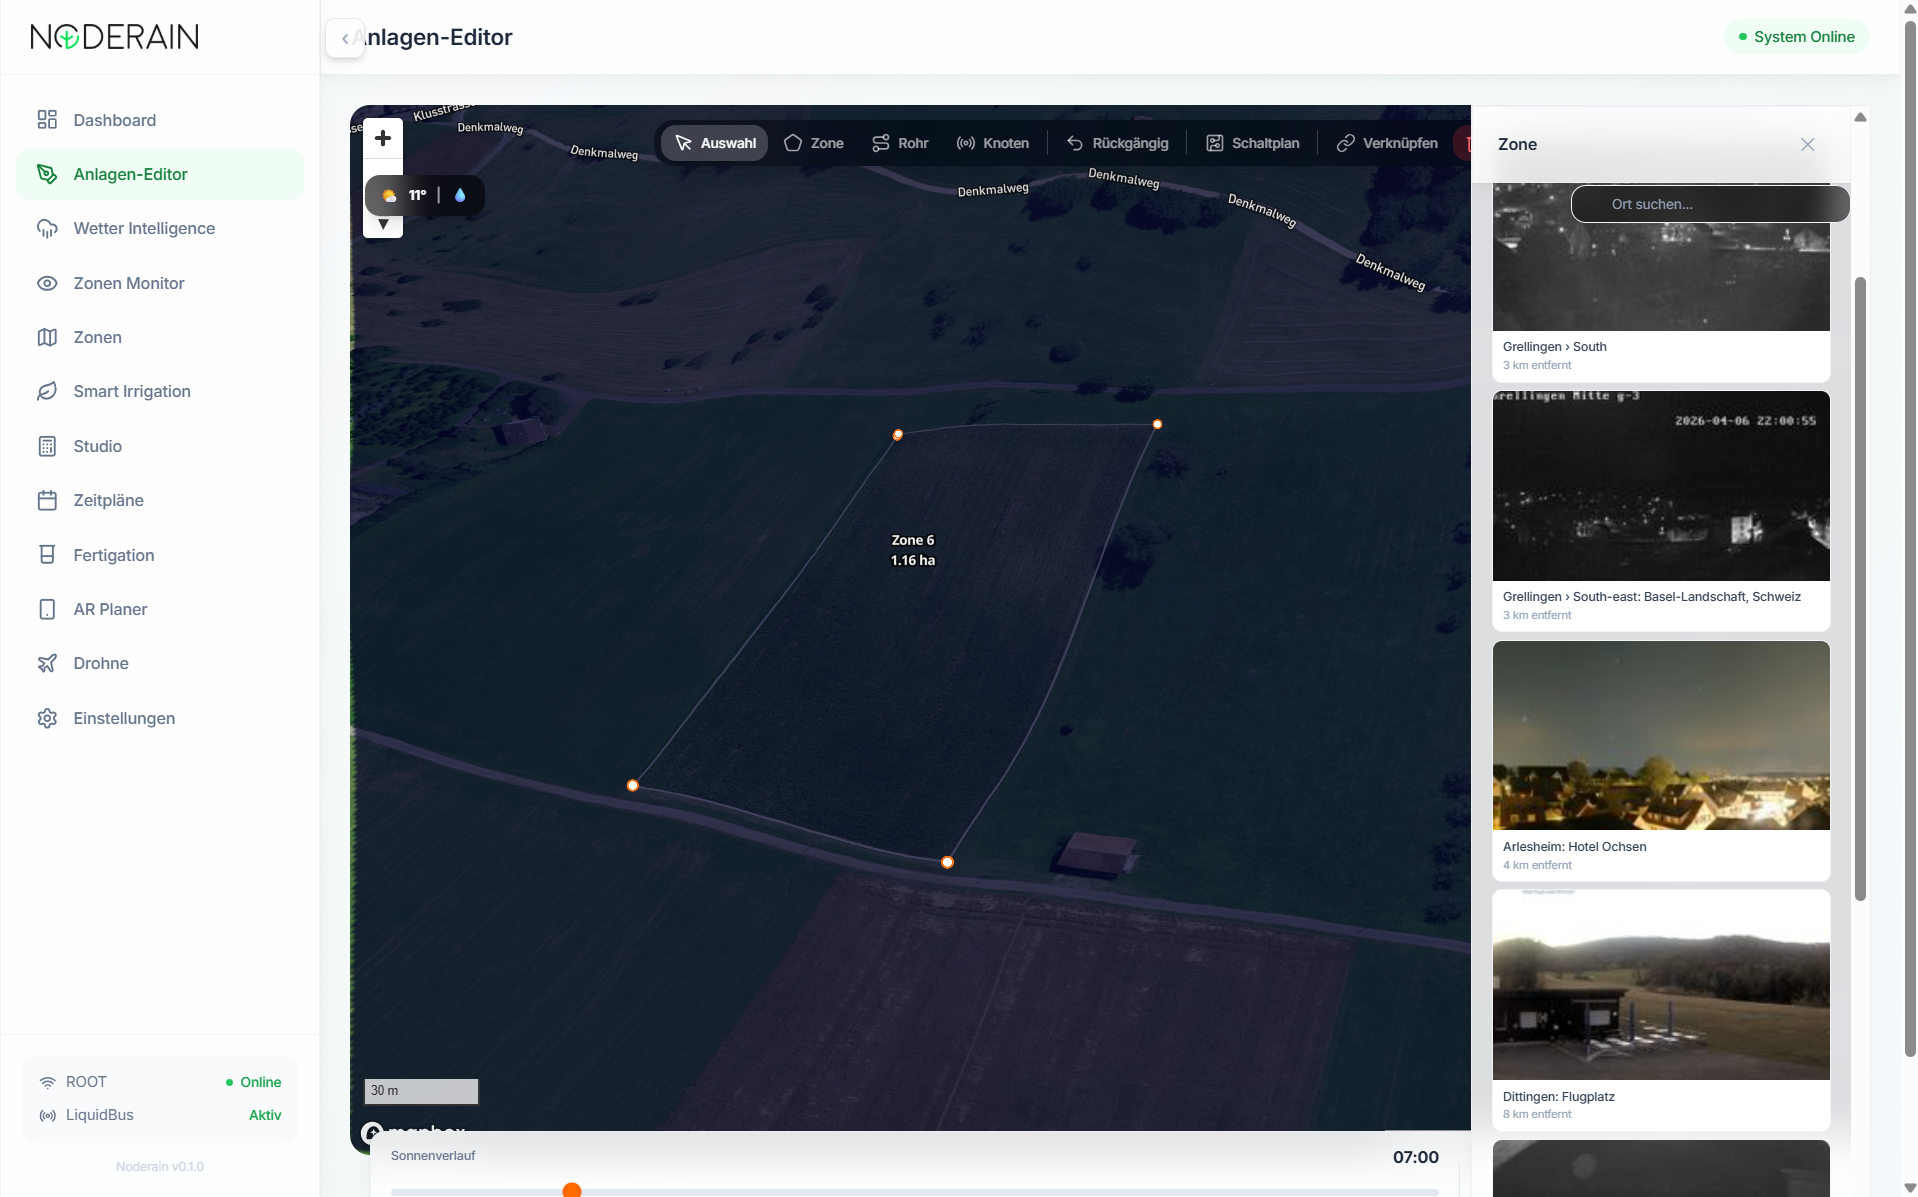Image resolution: width=1918 pixels, height=1197 pixels.
Task: Open the Smart Irrigation page
Action: [160, 391]
